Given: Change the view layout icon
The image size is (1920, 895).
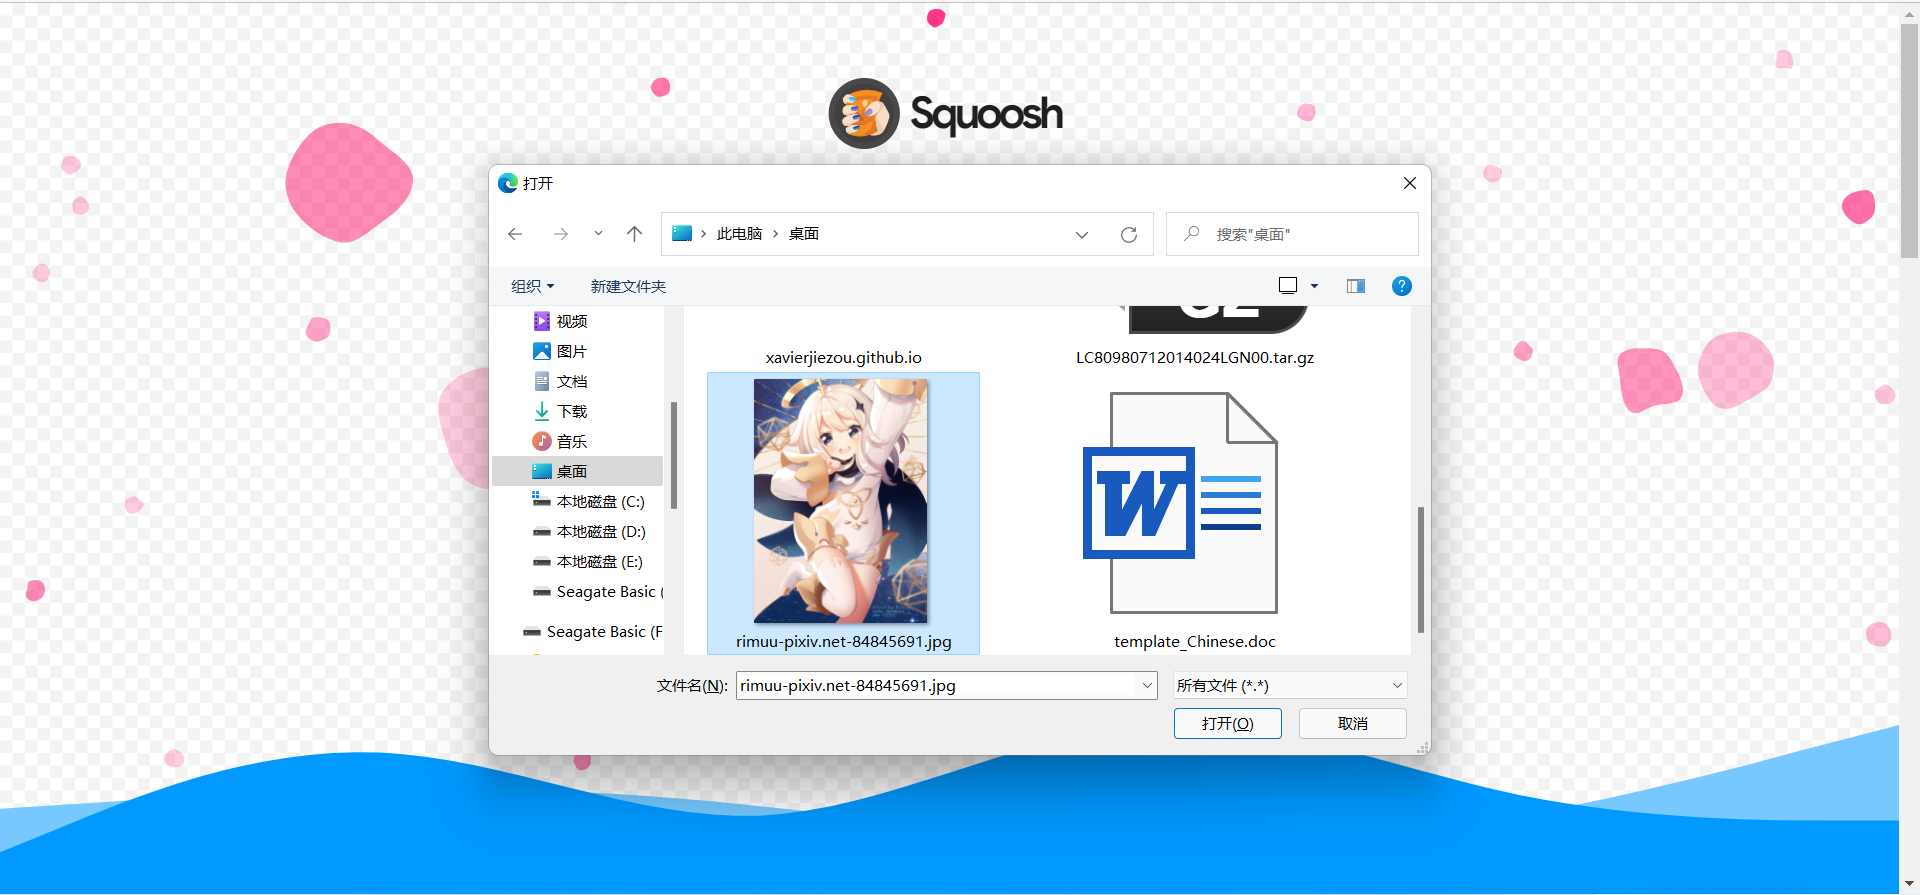Looking at the screenshot, I should (x=1288, y=286).
